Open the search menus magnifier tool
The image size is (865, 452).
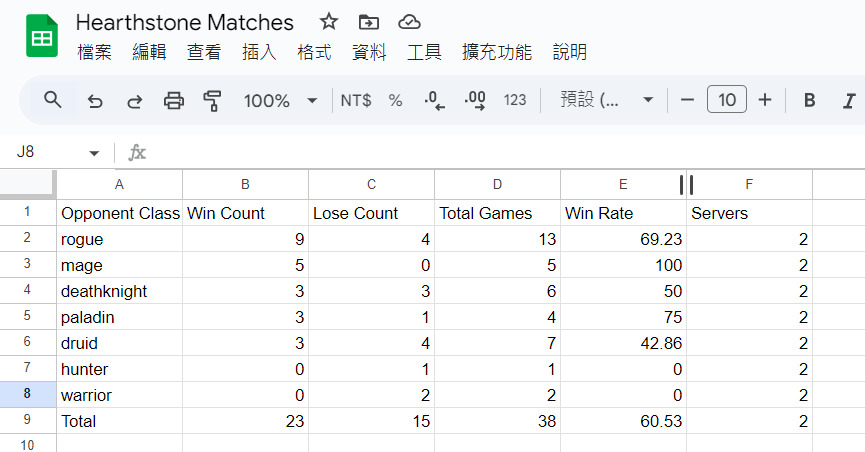coord(53,100)
